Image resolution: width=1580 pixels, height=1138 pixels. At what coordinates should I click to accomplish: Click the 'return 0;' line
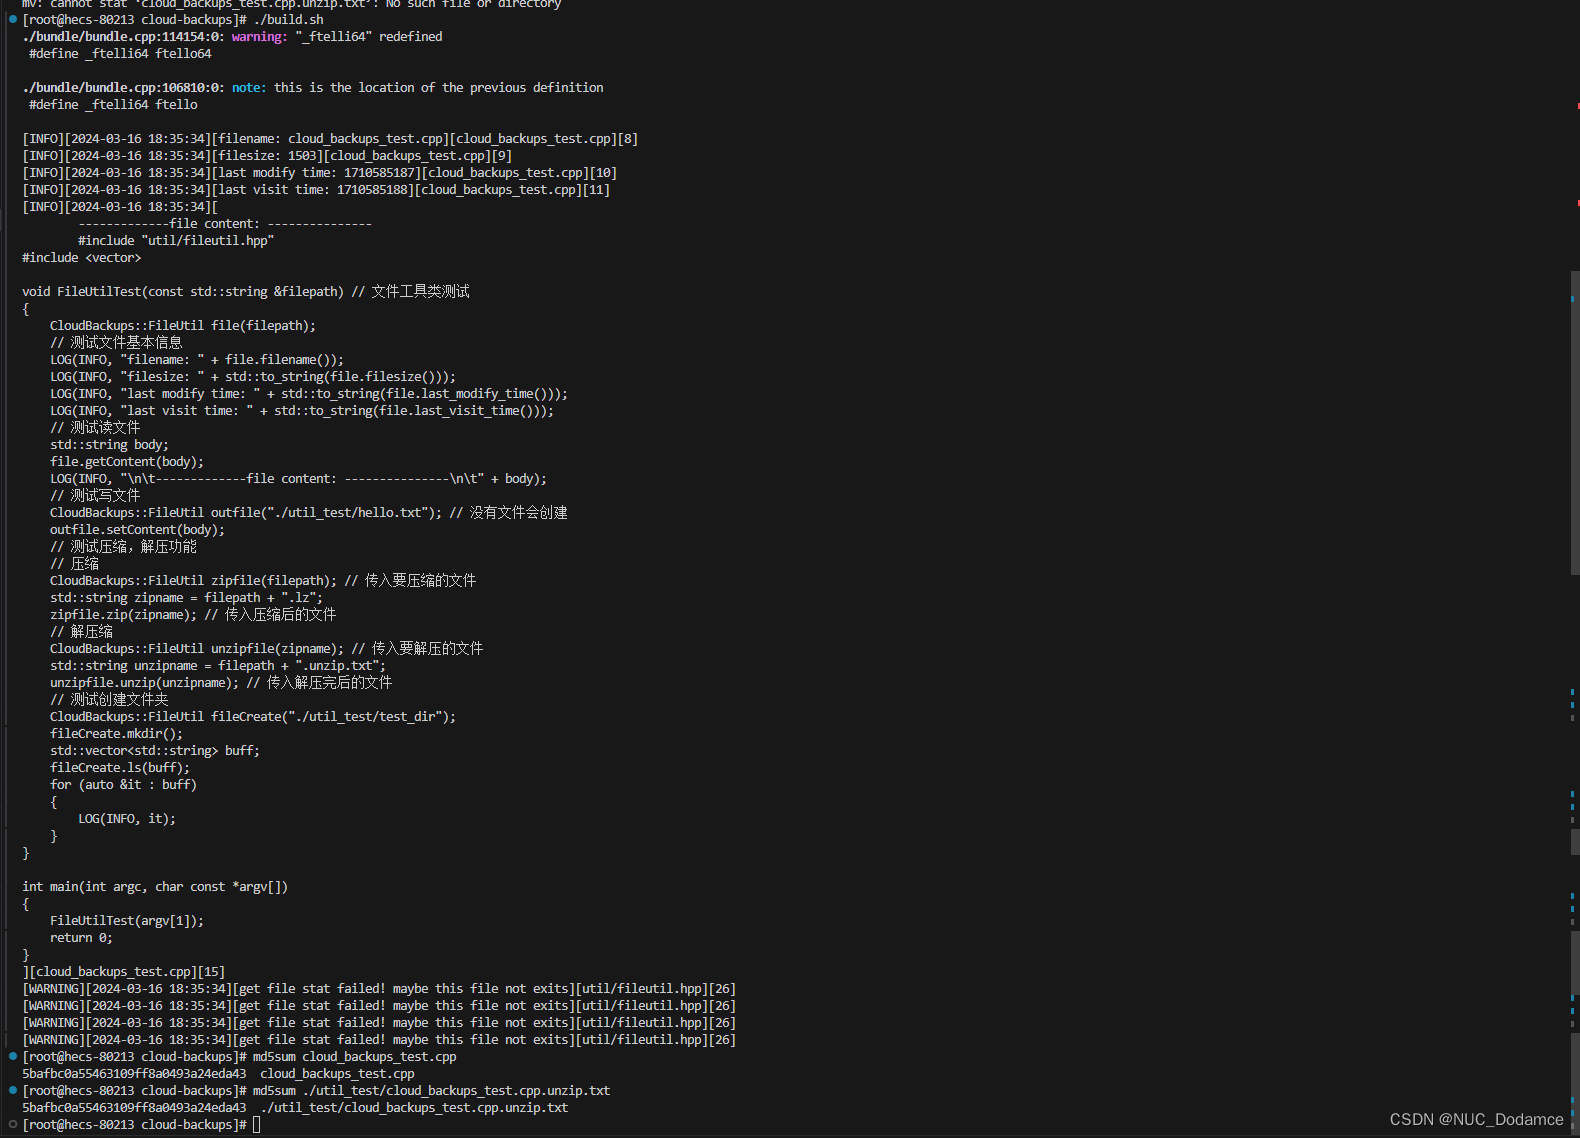point(82,937)
